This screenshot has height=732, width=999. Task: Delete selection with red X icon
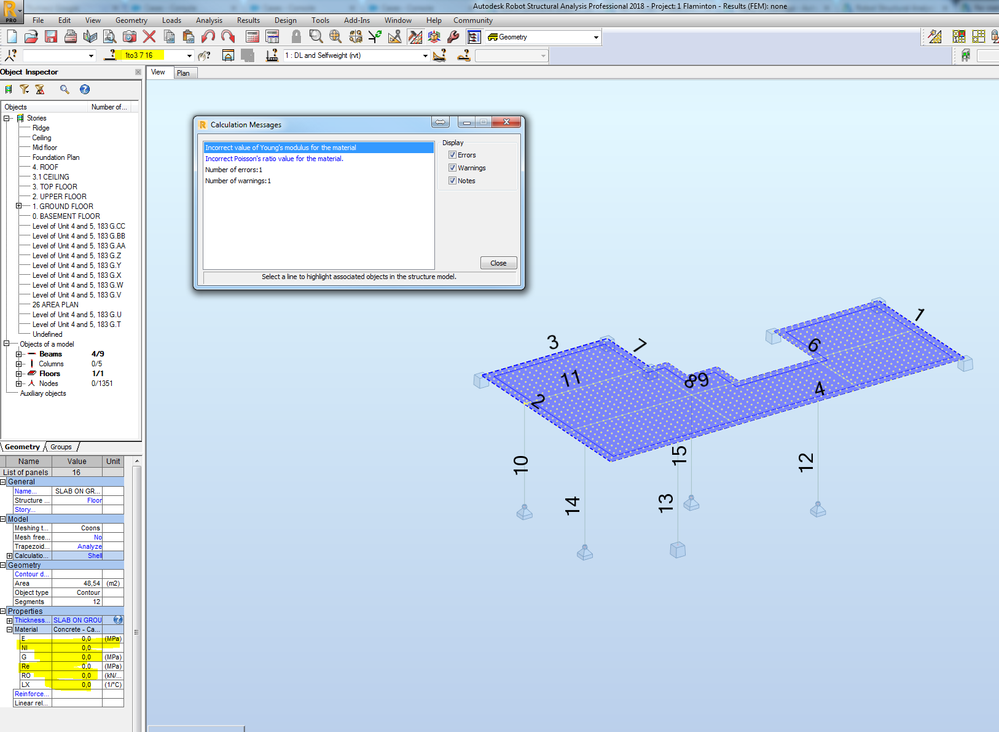[149, 37]
